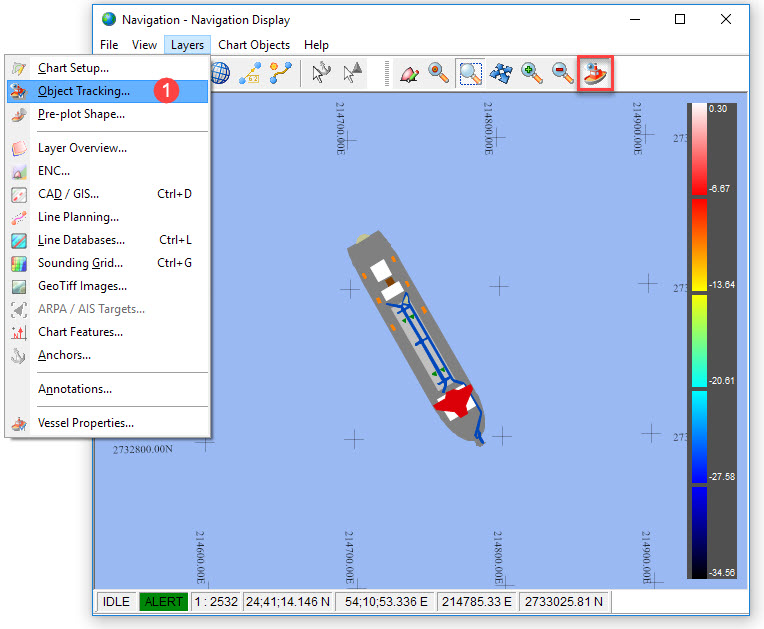Choose Chart Setup menu entry

coord(73,68)
